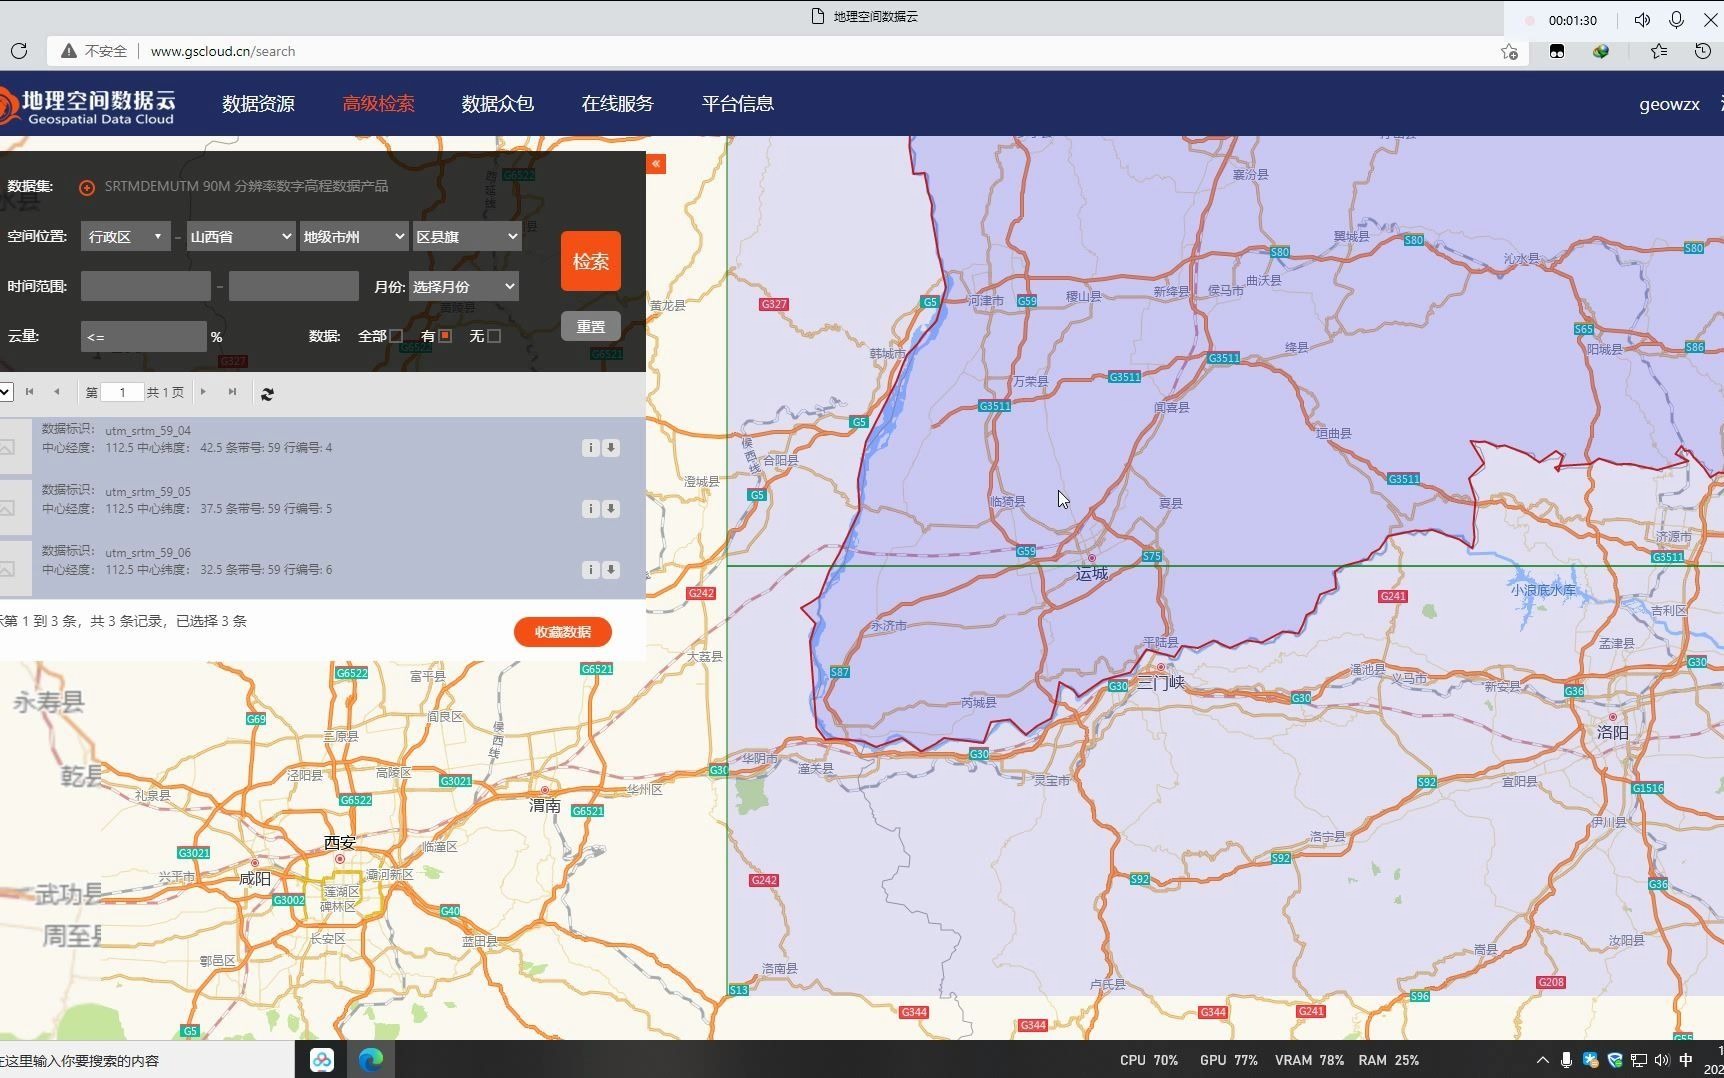Jump to the last results page
The width and height of the screenshot is (1724, 1078).
coord(232,392)
